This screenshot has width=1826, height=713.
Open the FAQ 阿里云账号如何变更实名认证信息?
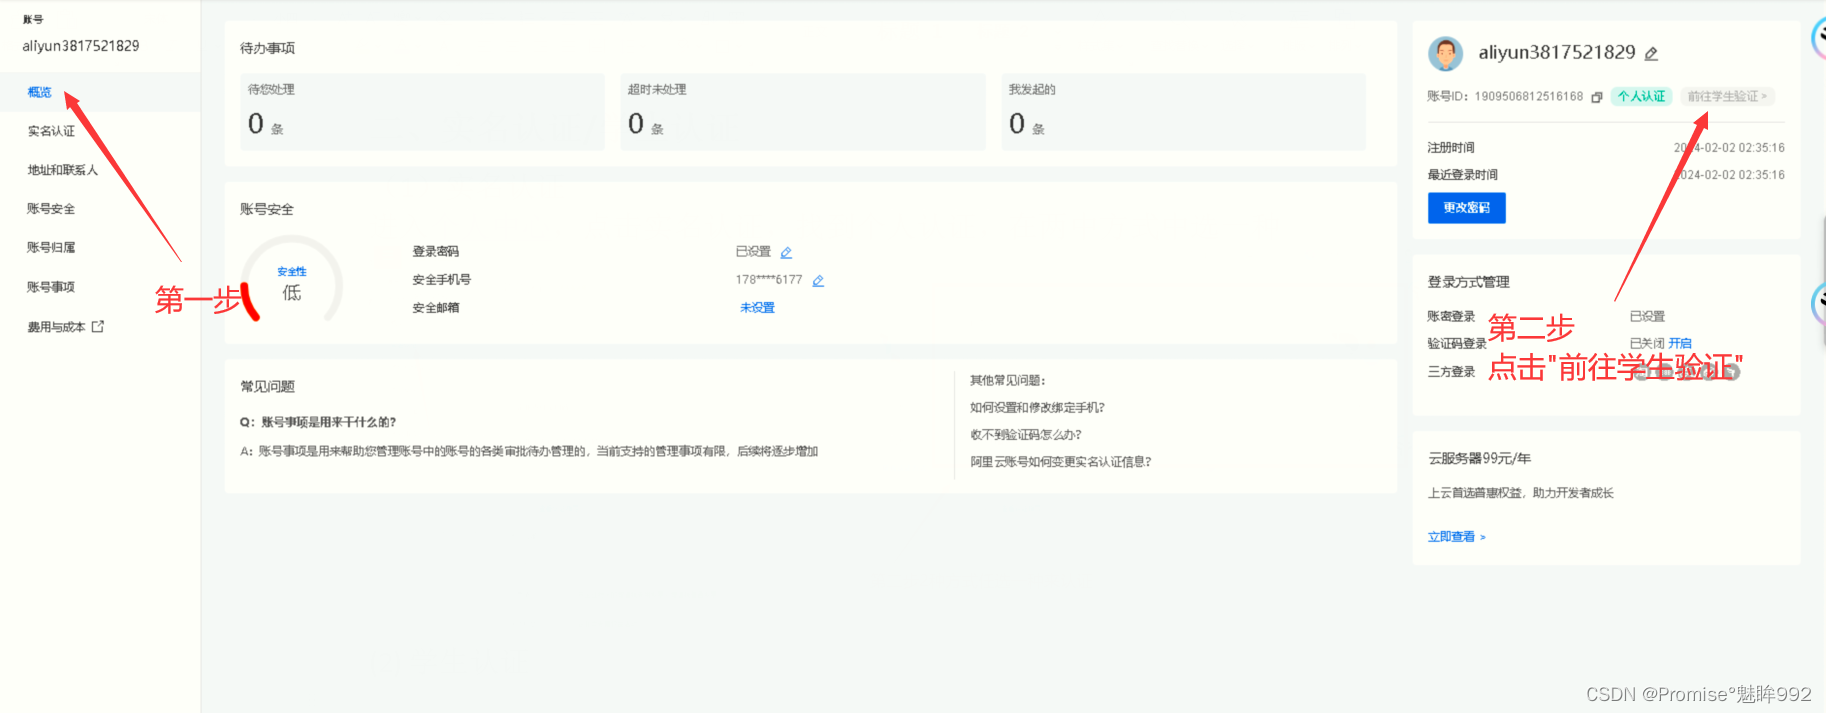[x=1061, y=462]
